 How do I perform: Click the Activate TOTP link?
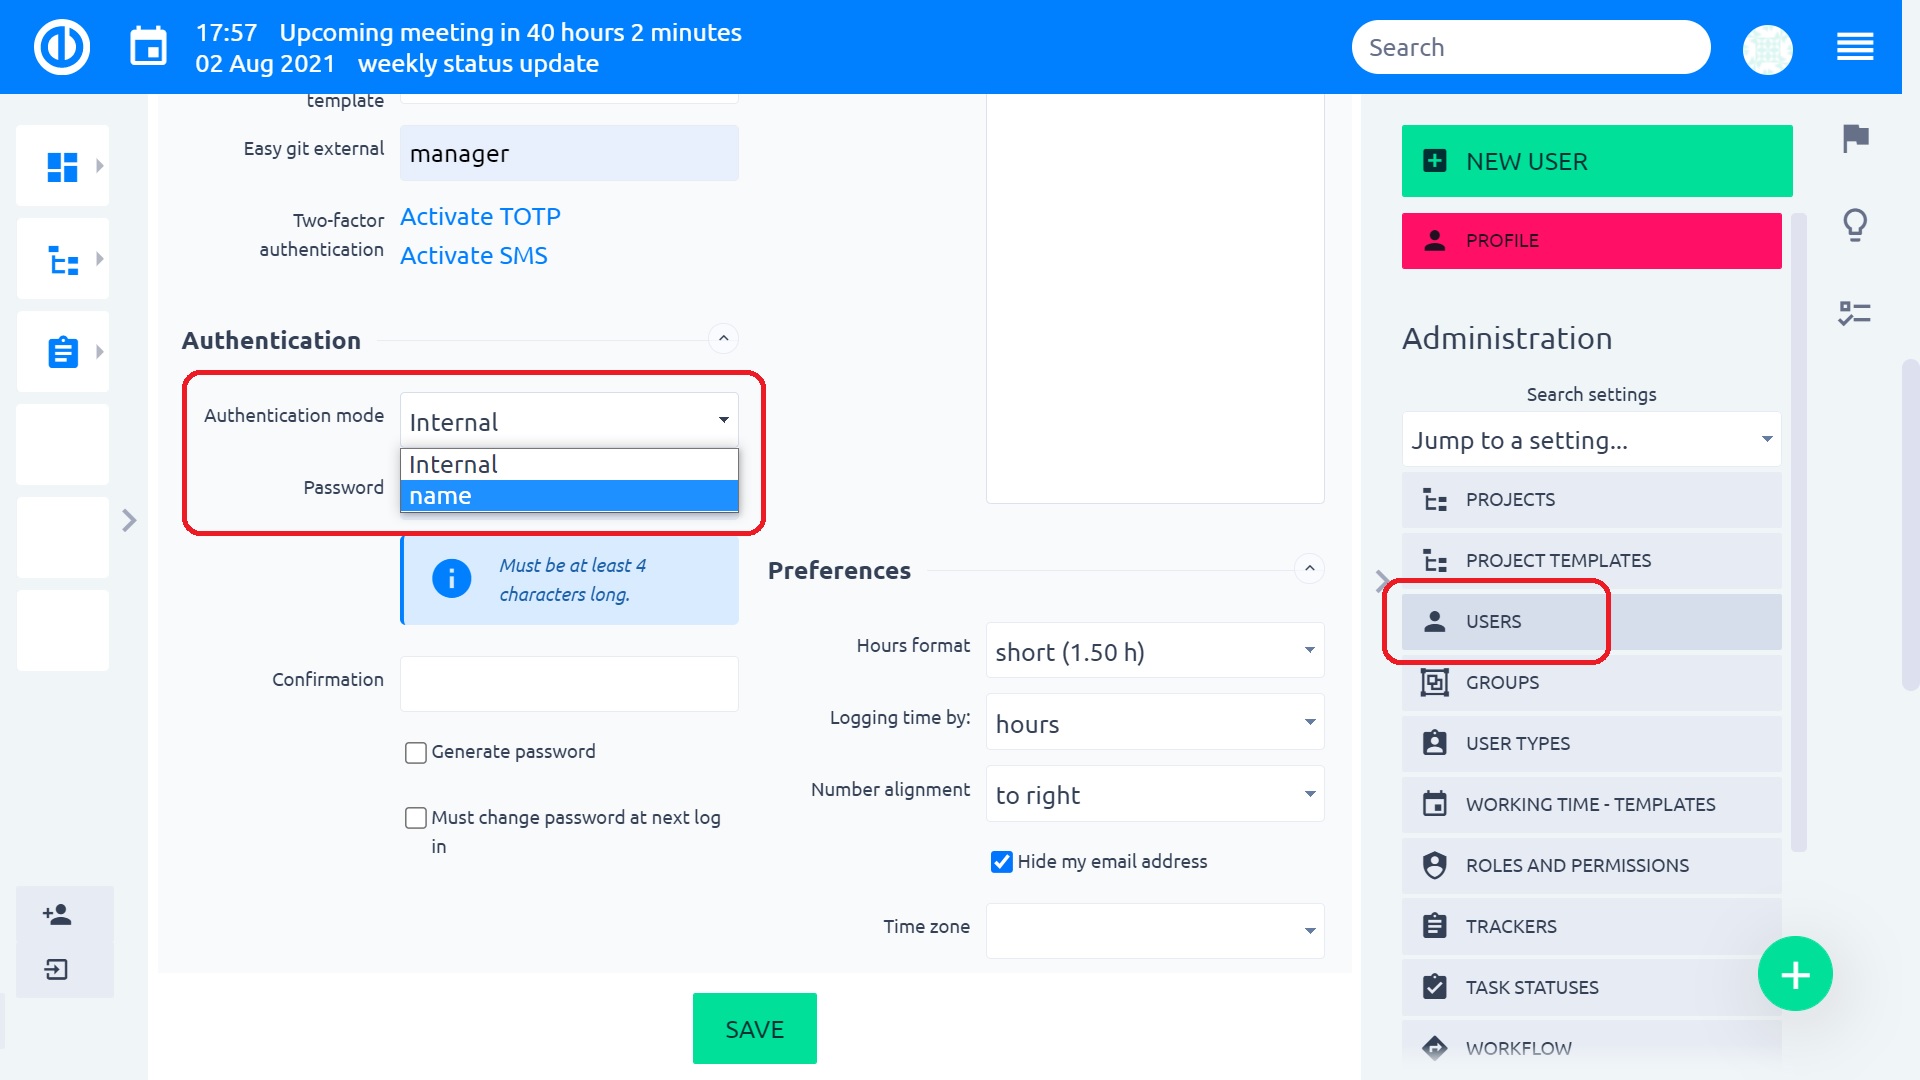point(480,216)
